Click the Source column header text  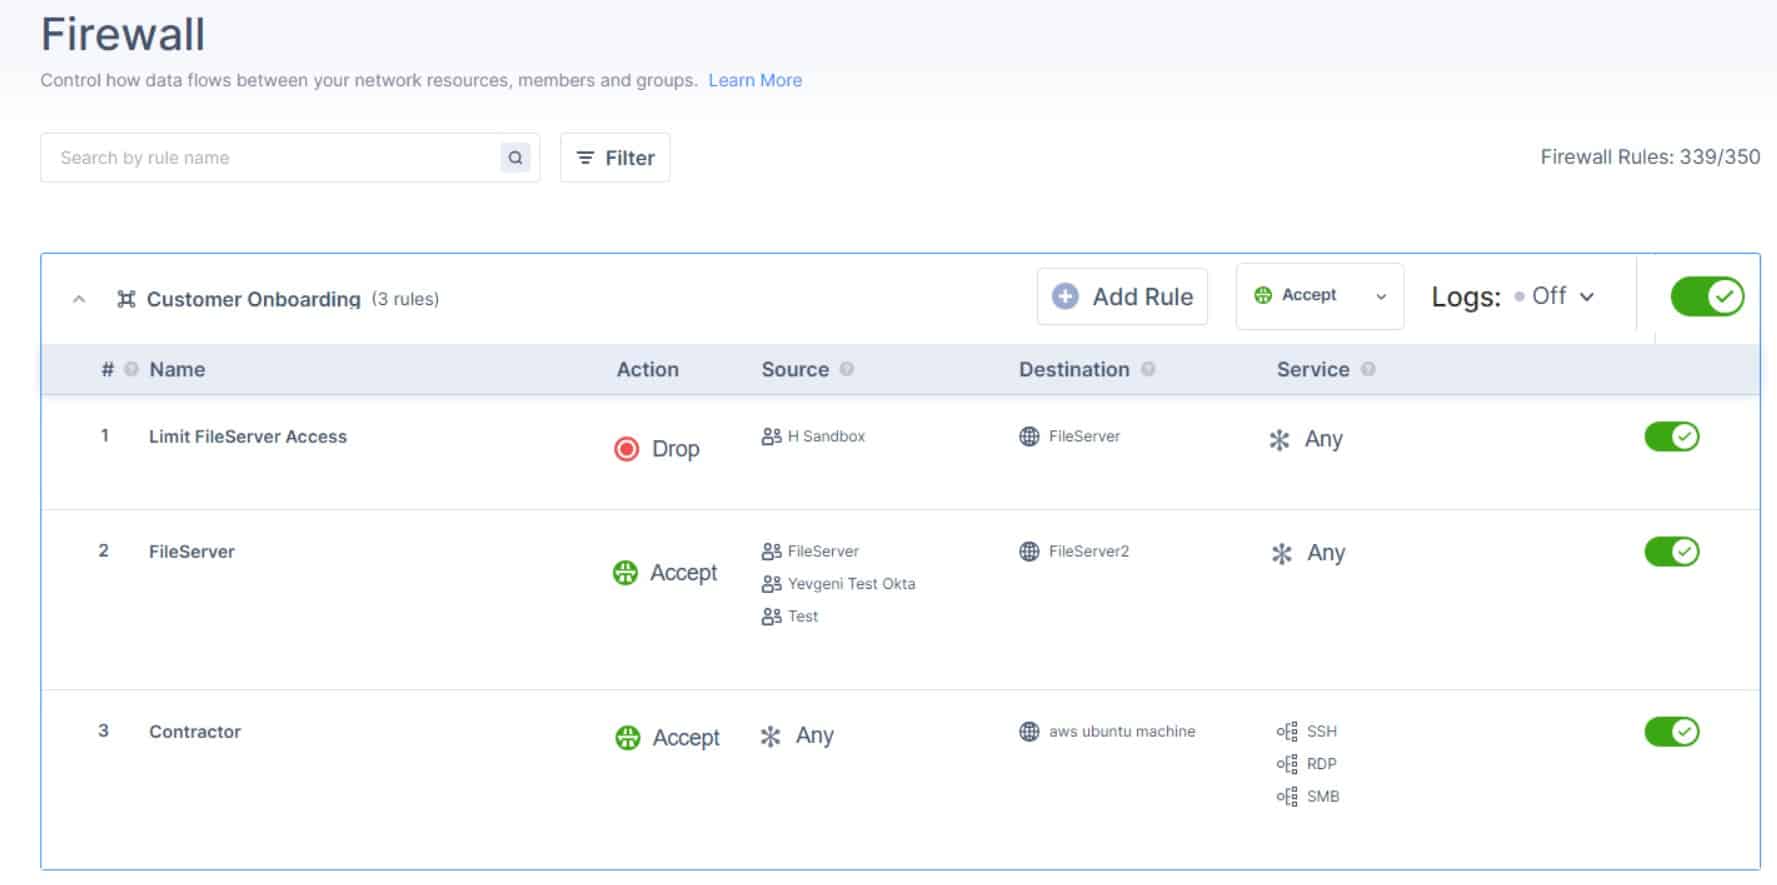coord(795,369)
